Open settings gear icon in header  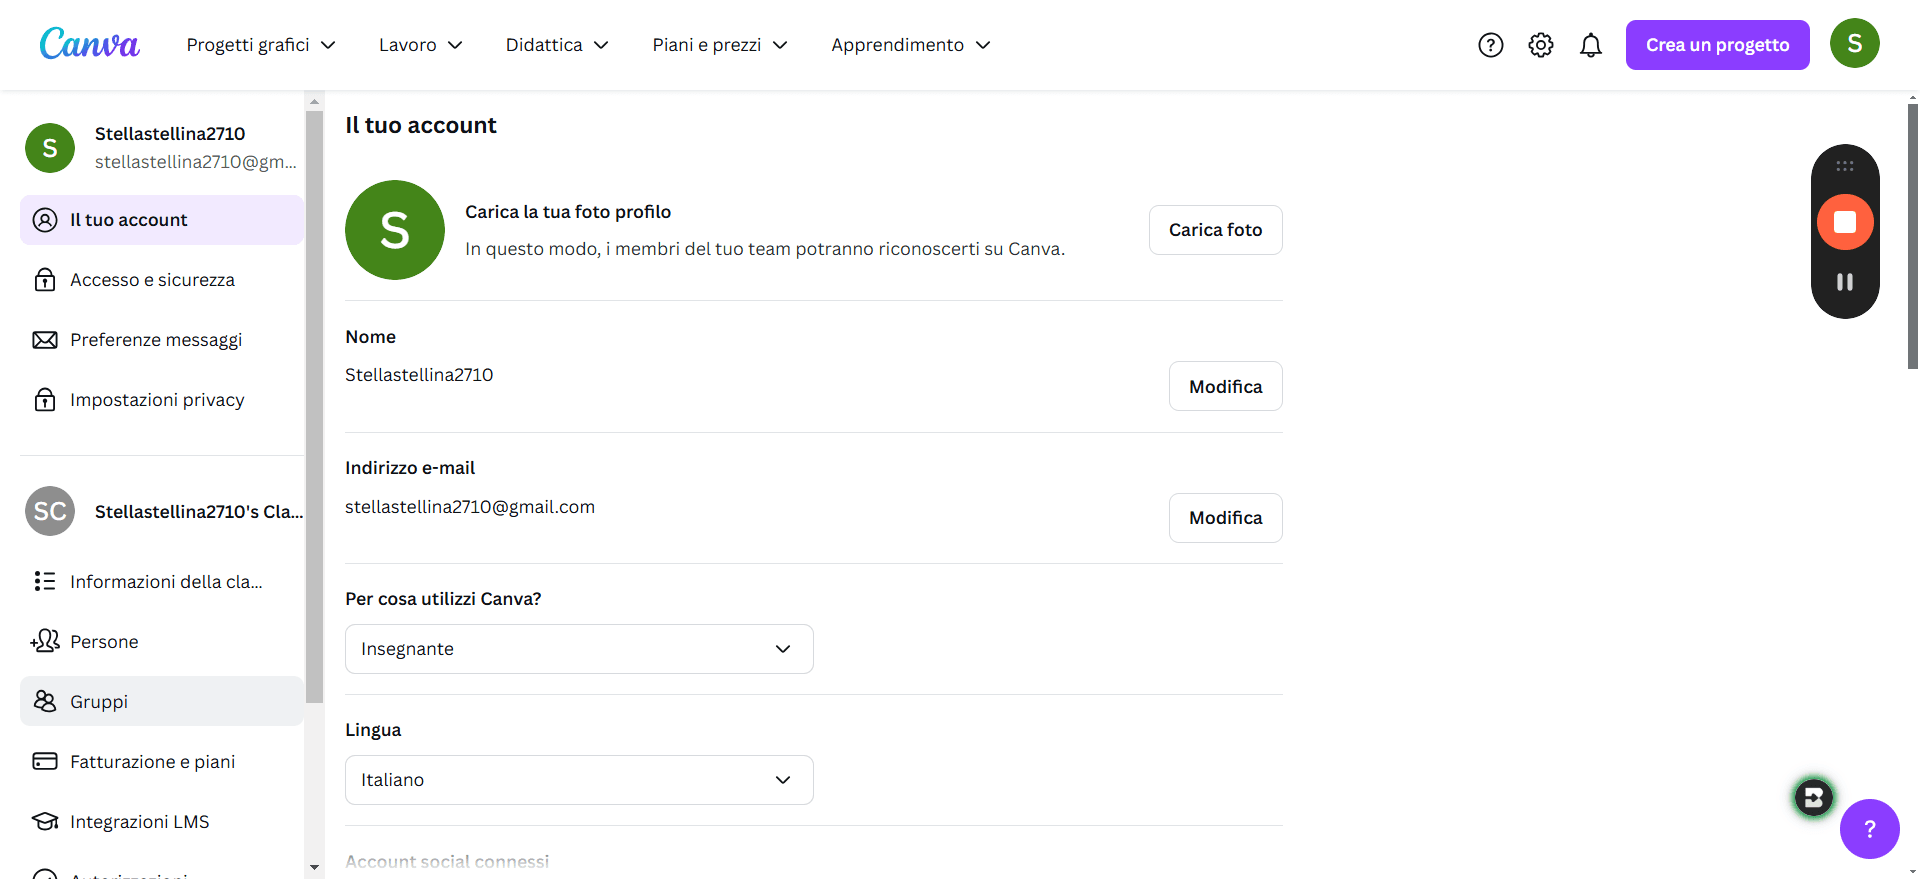point(1541,45)
